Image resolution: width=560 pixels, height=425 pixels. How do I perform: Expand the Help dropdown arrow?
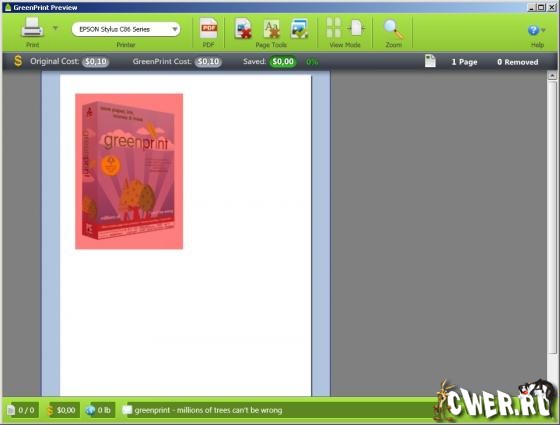point(543,30)
